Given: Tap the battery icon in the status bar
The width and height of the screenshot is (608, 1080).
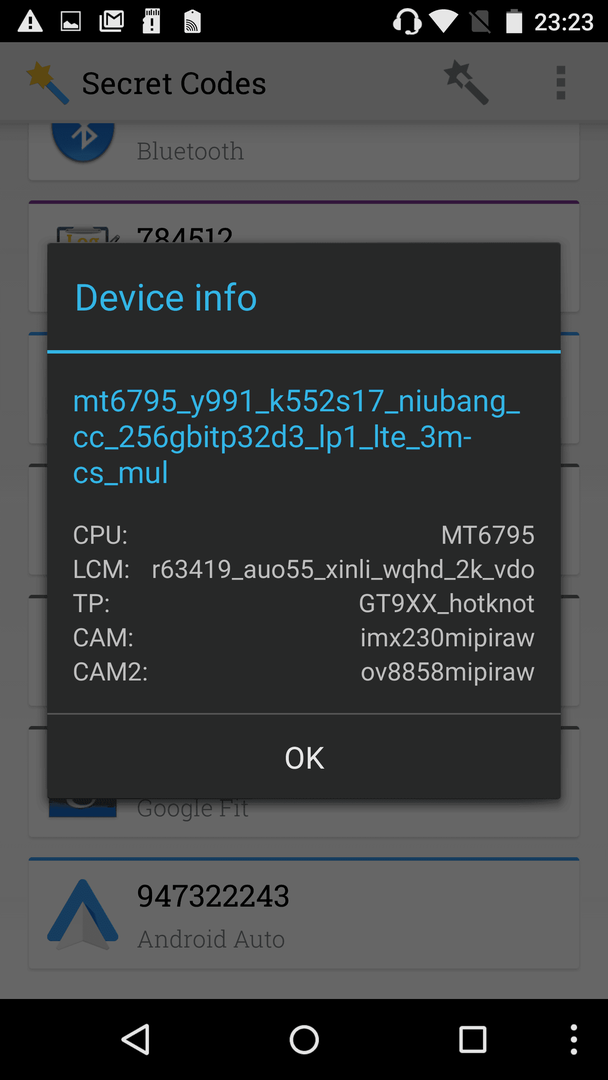Looking at the screenshot, I should (514, 21).
